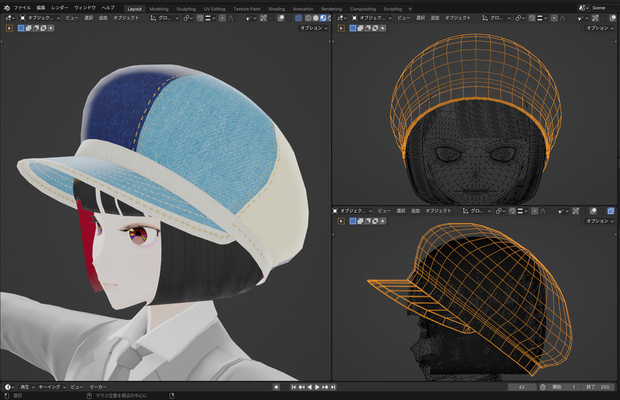The width and height of the screenshot is (620, 400).
Task: Click the Blender logo icon in the menu bar
Action: pos(7,8)
